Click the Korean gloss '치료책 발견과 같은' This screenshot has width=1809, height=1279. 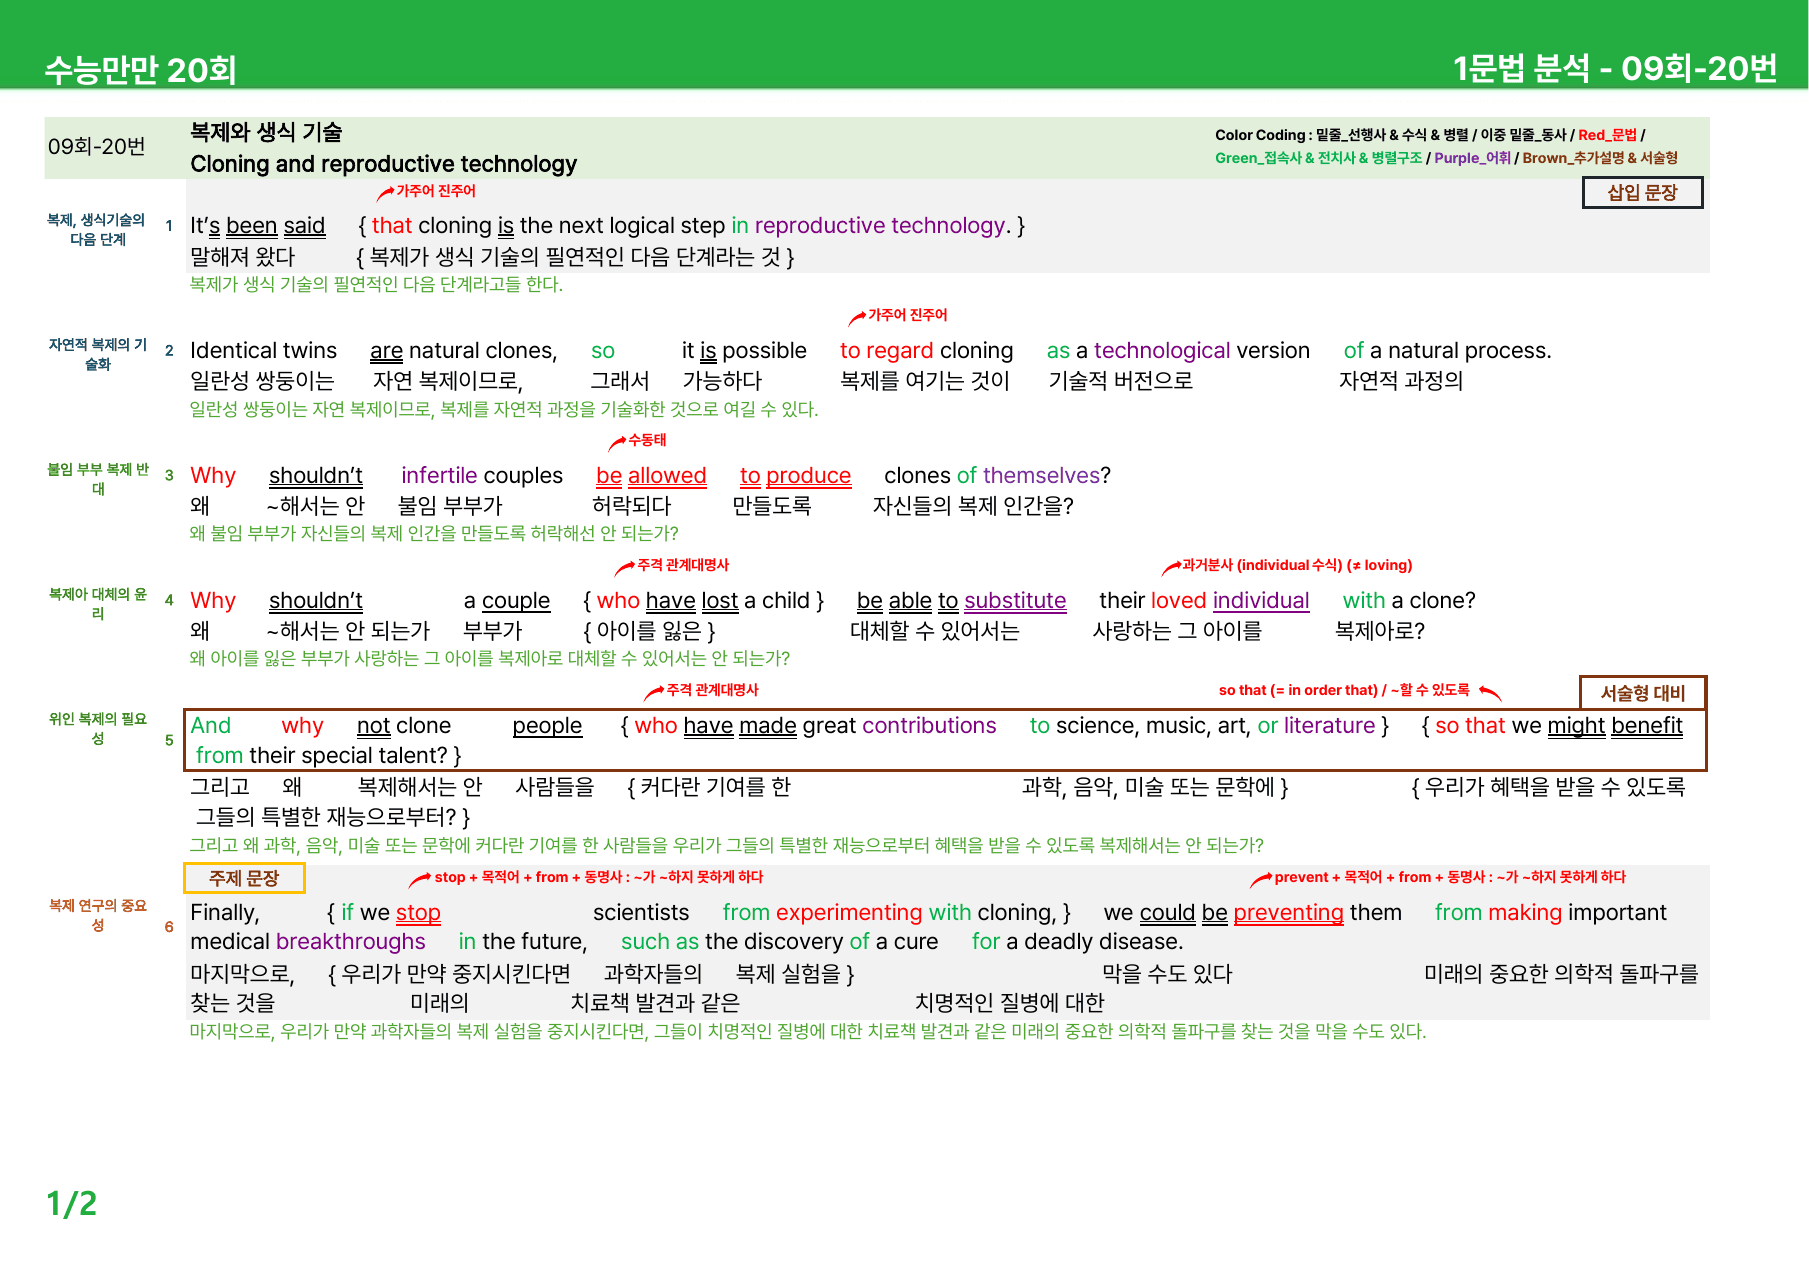[655, 1003]
